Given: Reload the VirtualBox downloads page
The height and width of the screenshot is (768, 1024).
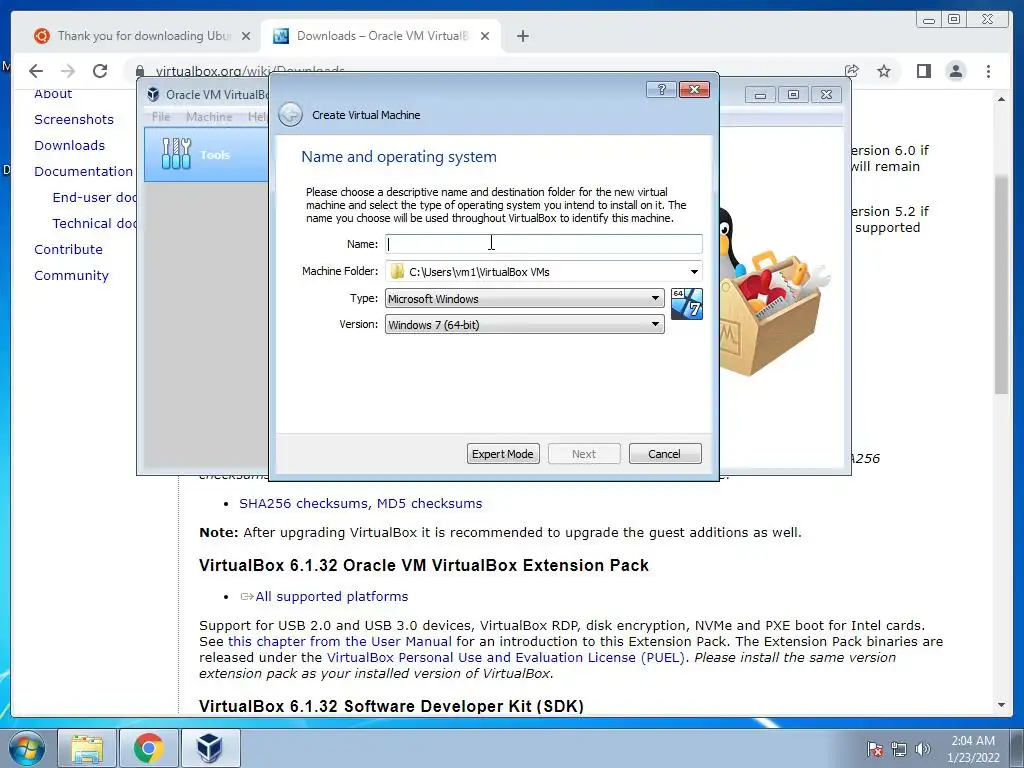Looking at the screenshot, I should [100, 71].
